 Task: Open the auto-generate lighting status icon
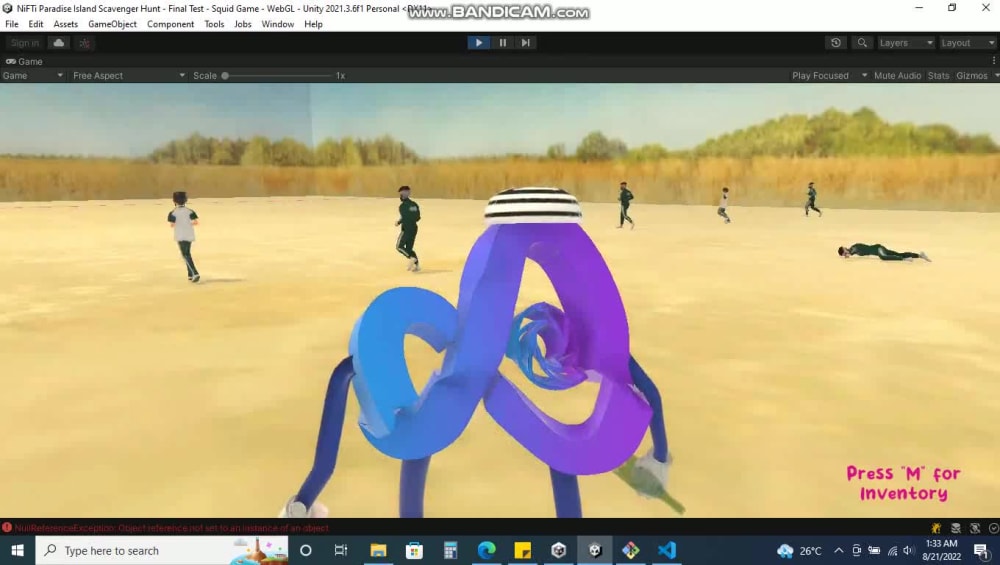936,528
